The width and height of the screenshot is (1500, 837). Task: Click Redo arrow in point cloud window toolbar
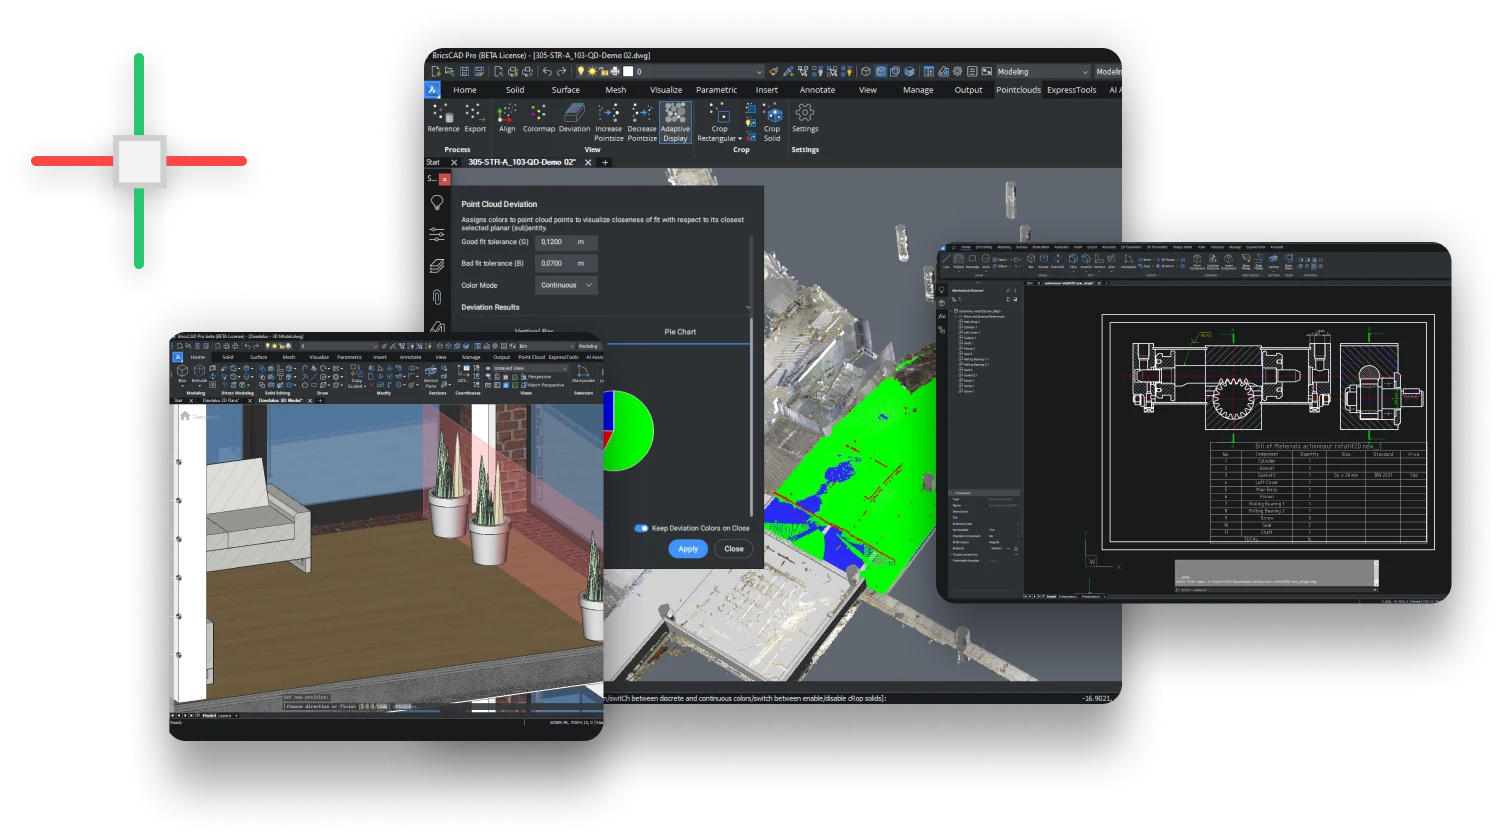[561, 72]
